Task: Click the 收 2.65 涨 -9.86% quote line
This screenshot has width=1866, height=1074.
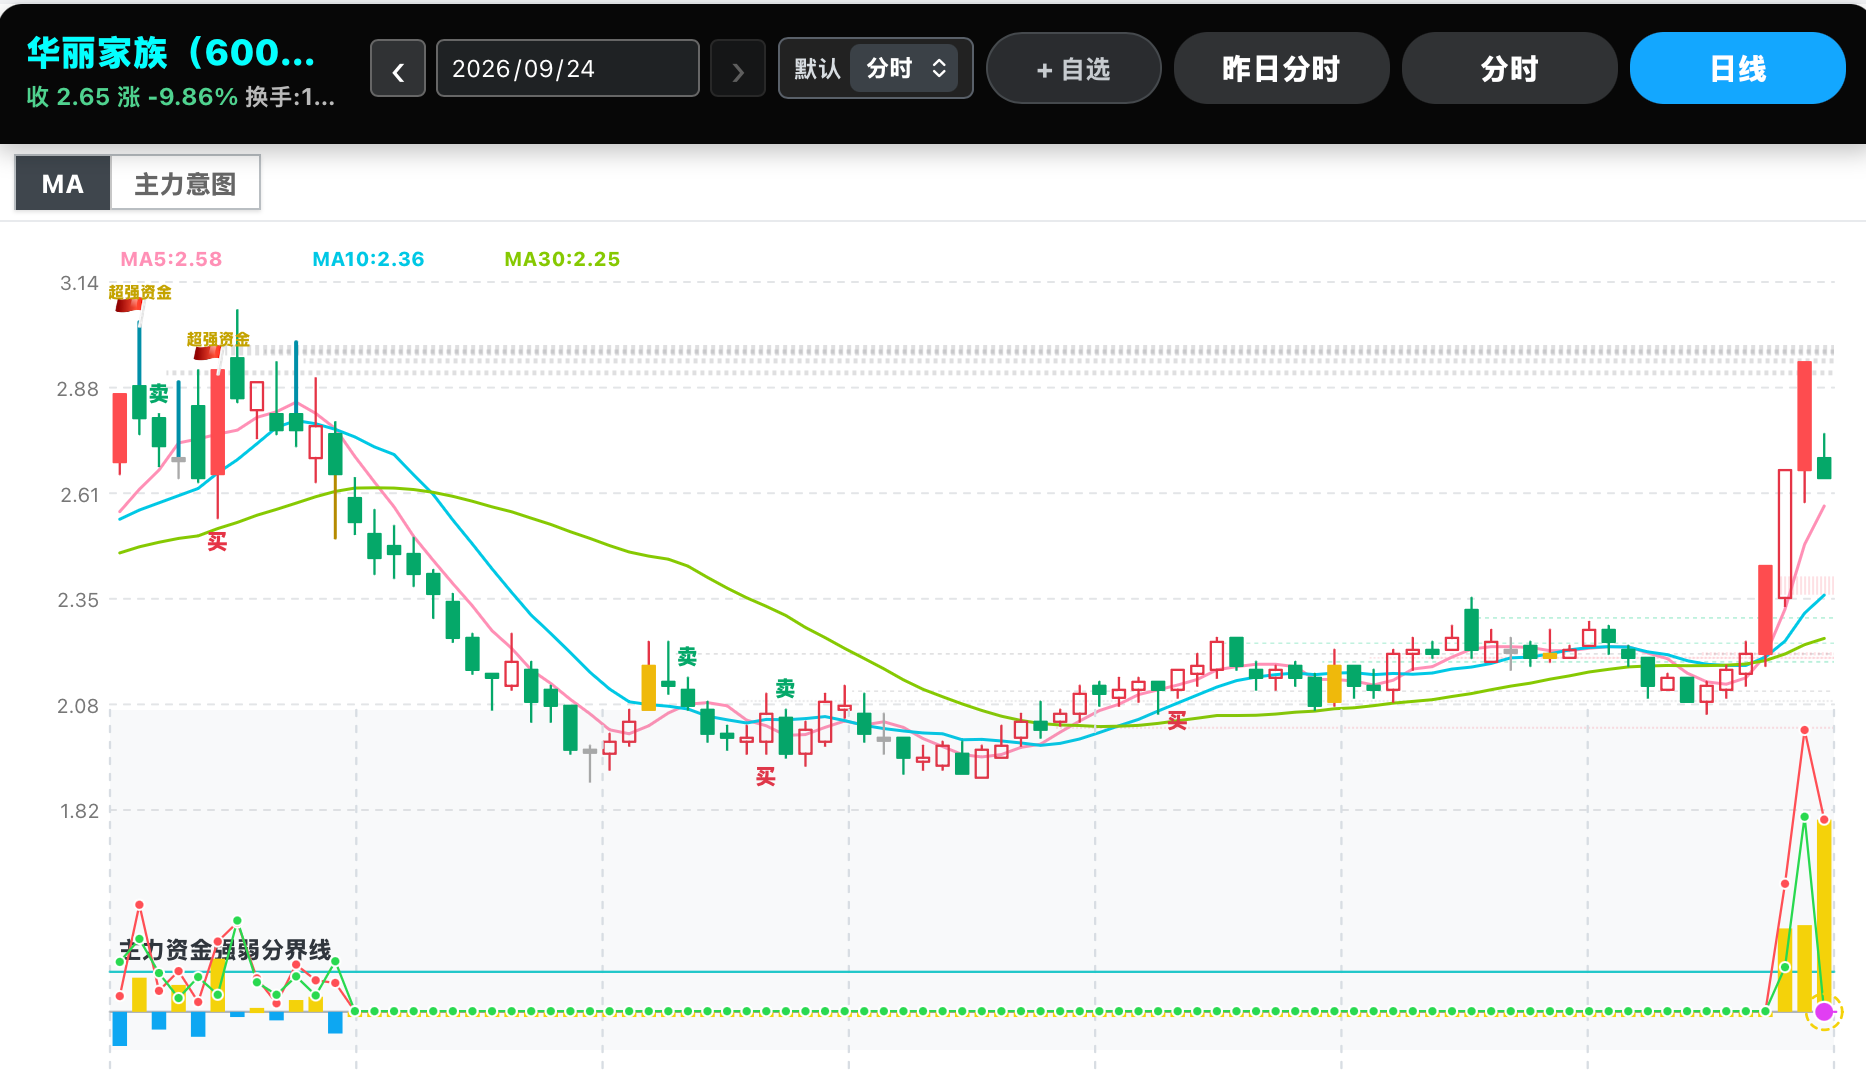Action: 132,97
